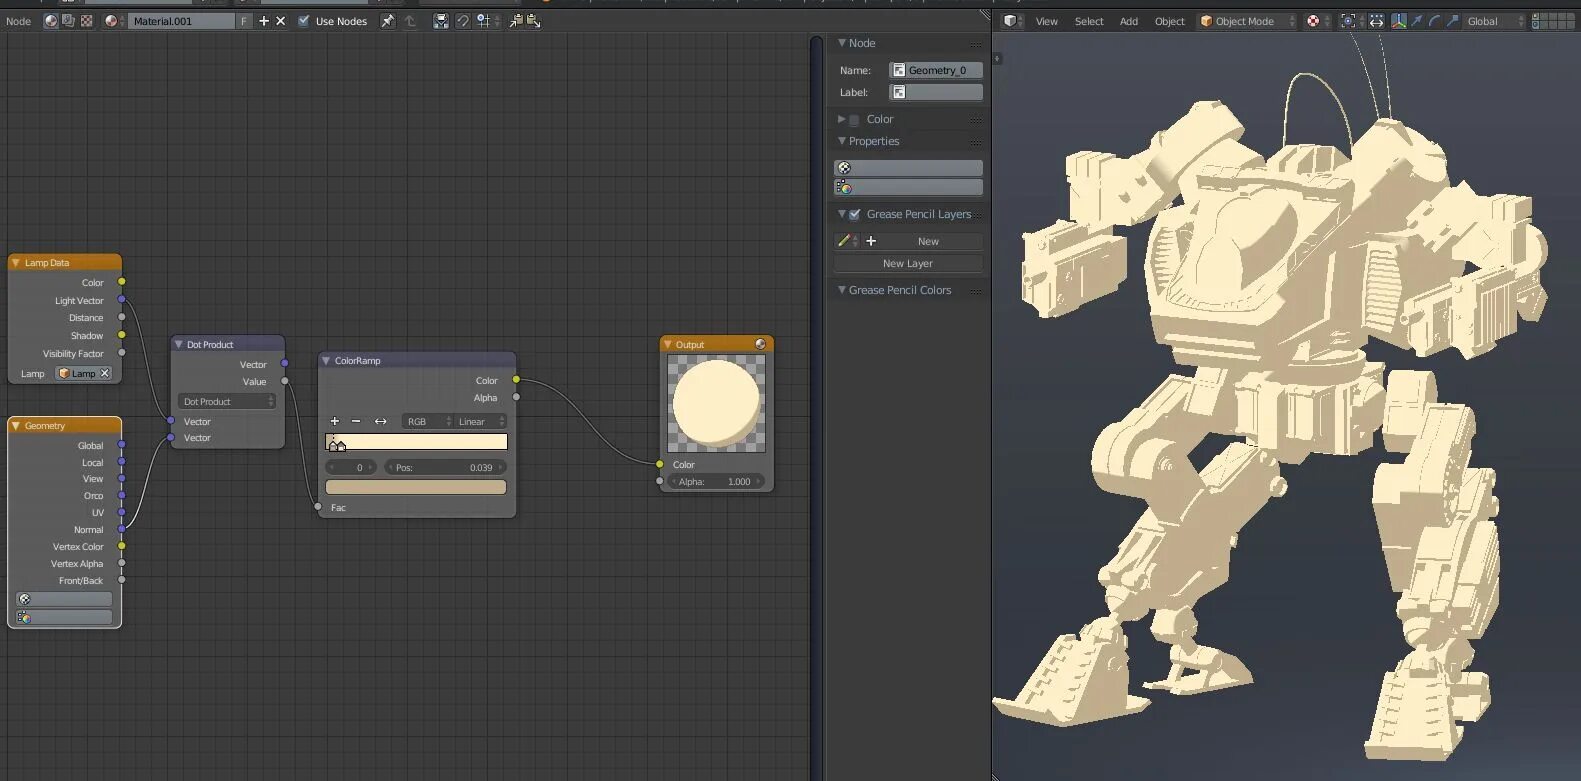Select the translate manipulator arrow icon
This screenshot has width=1581, height=781.
1416,21
